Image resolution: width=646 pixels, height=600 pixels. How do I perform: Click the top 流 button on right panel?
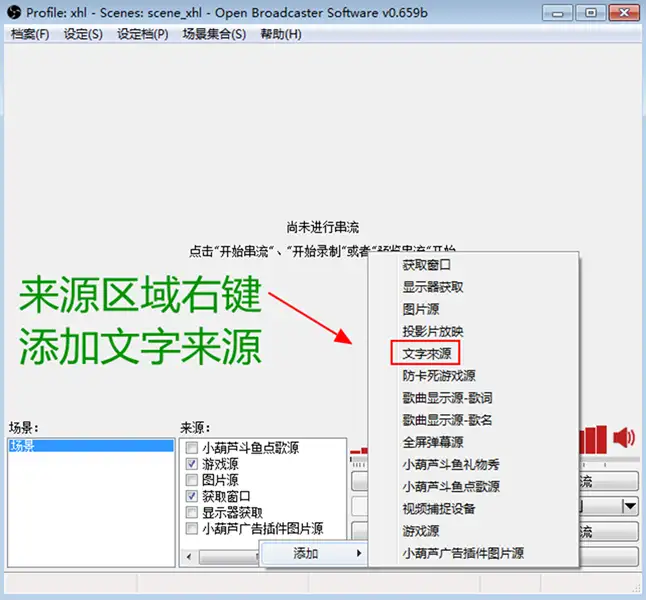pyautogui.click(x=609, y=481)
